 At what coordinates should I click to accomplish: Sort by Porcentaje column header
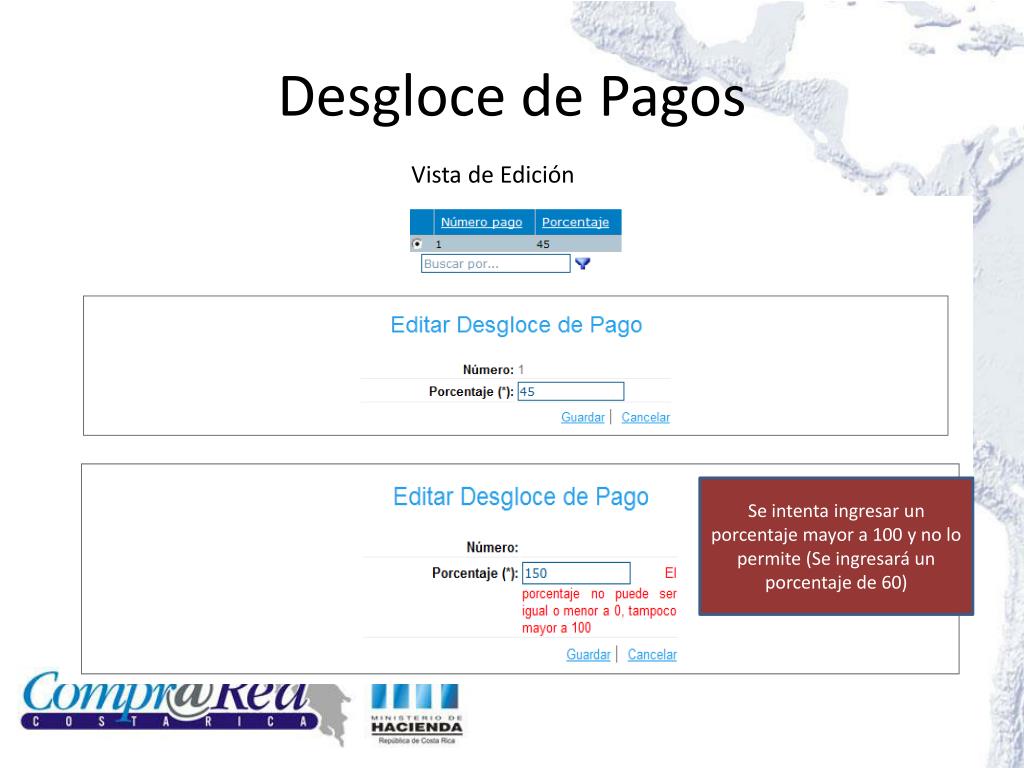(575, 222)
